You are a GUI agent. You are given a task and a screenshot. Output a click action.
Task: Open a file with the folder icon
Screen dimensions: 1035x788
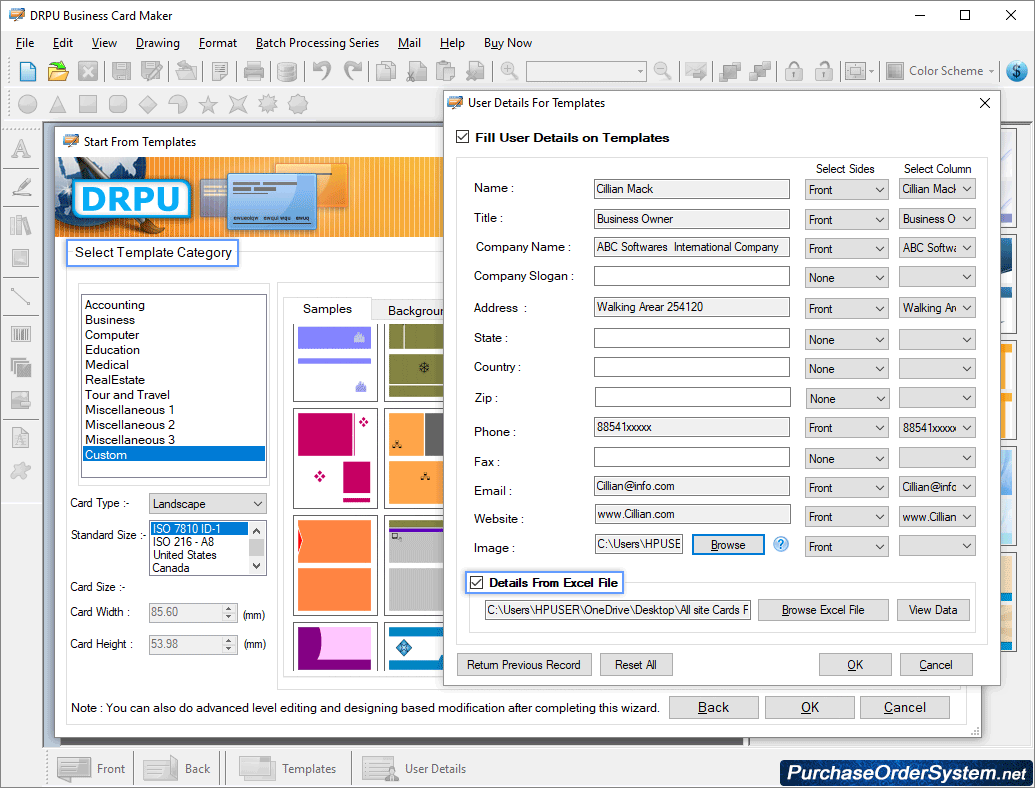pyautogui.click(x=58, y=71)
